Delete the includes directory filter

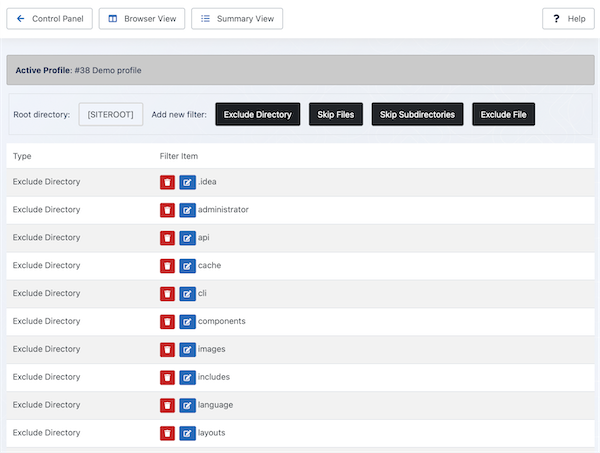(167, 378)
